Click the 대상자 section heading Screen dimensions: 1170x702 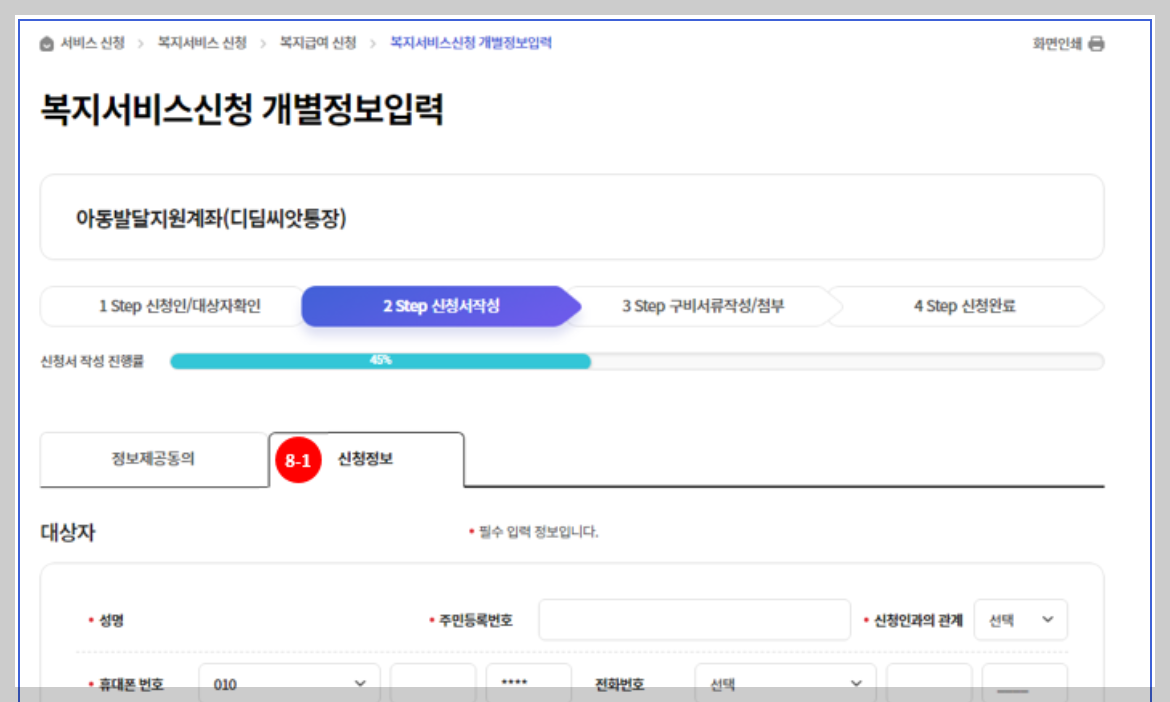pyautogui.click(x=68, y=532)
